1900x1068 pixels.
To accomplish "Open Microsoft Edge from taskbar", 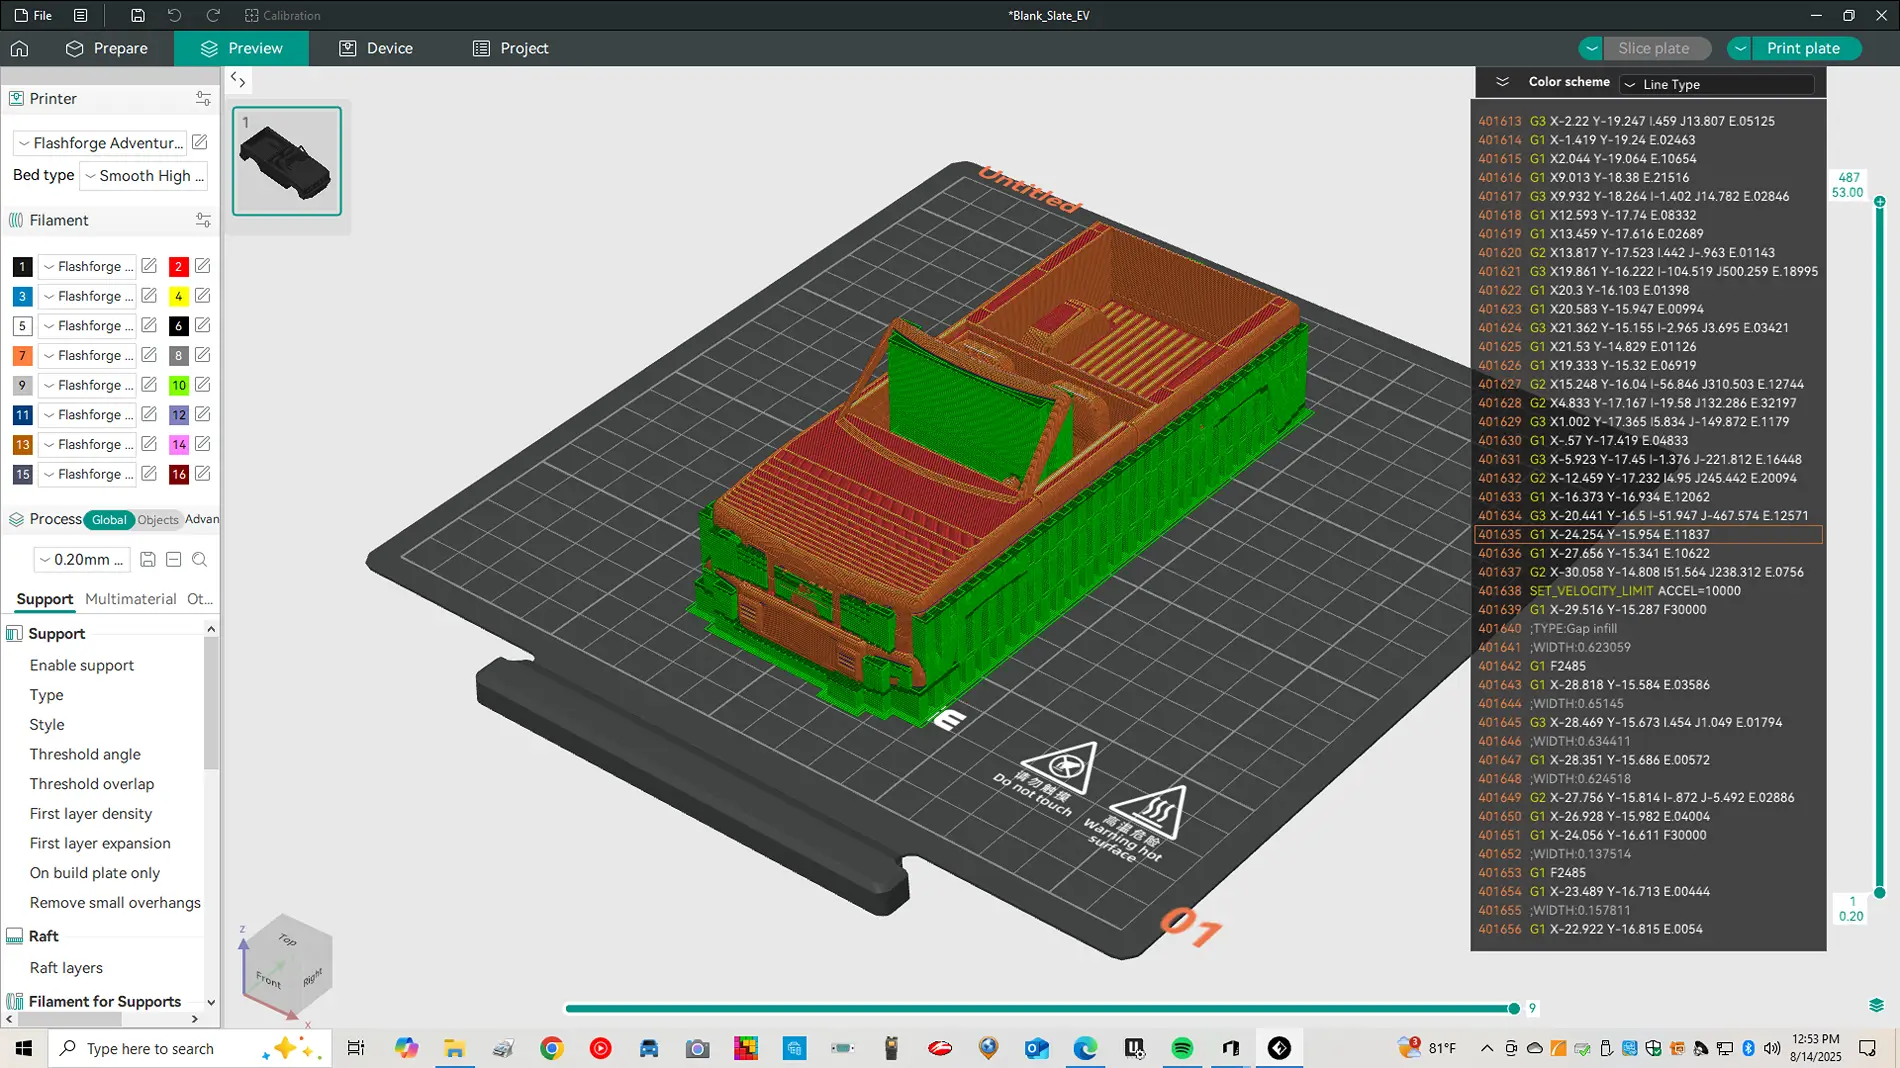I will (1085, 1048).
